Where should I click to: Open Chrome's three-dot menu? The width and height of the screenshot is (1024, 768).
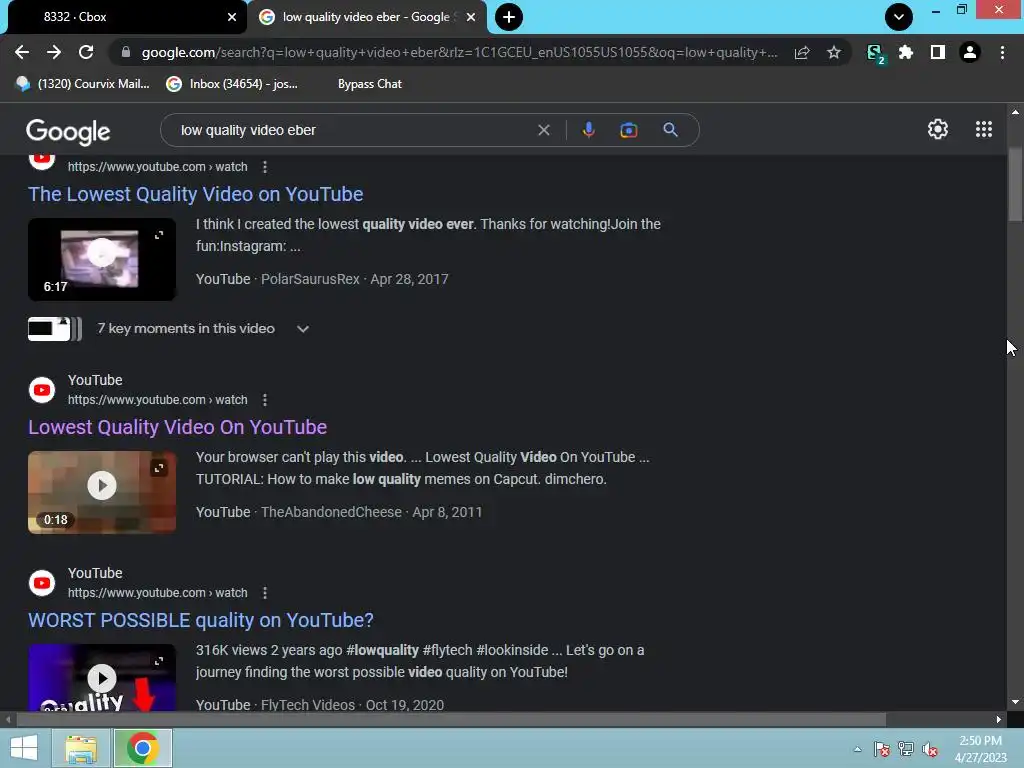point(1002,52)
